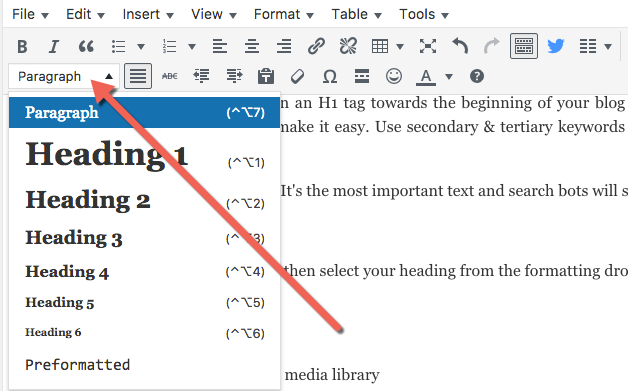628x391 pixels.
Task: Choose Heading 5 from the format list
Action: [x=144, y=302]
